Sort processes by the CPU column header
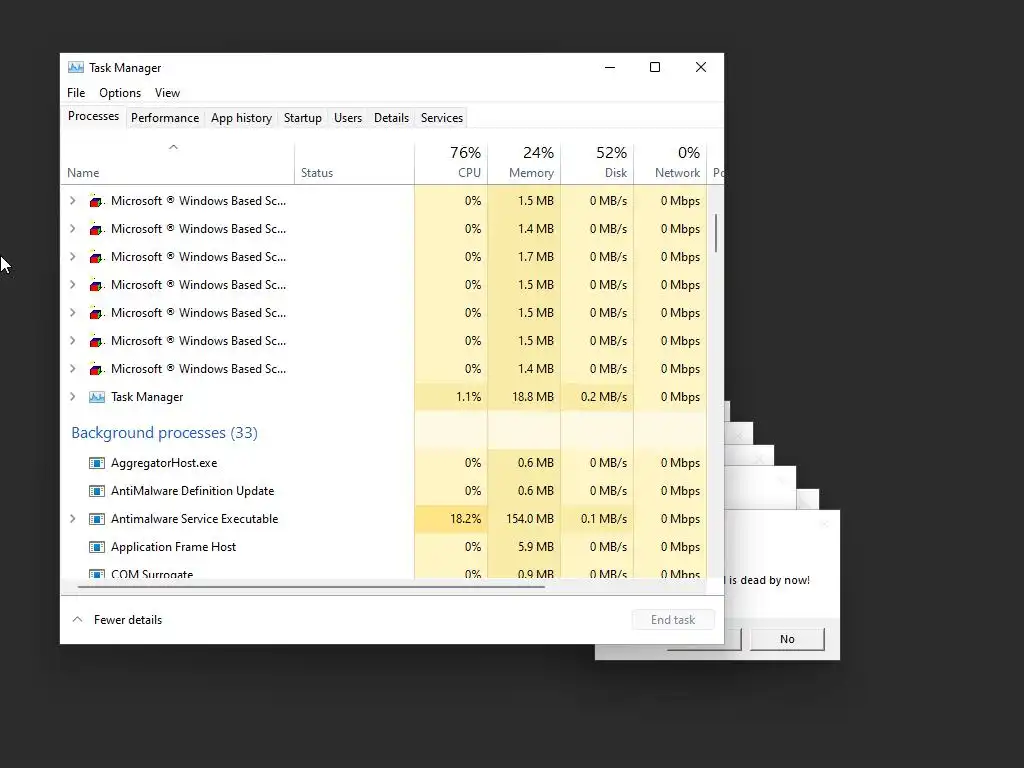1024x768 pixels. [x=451, y=162]
